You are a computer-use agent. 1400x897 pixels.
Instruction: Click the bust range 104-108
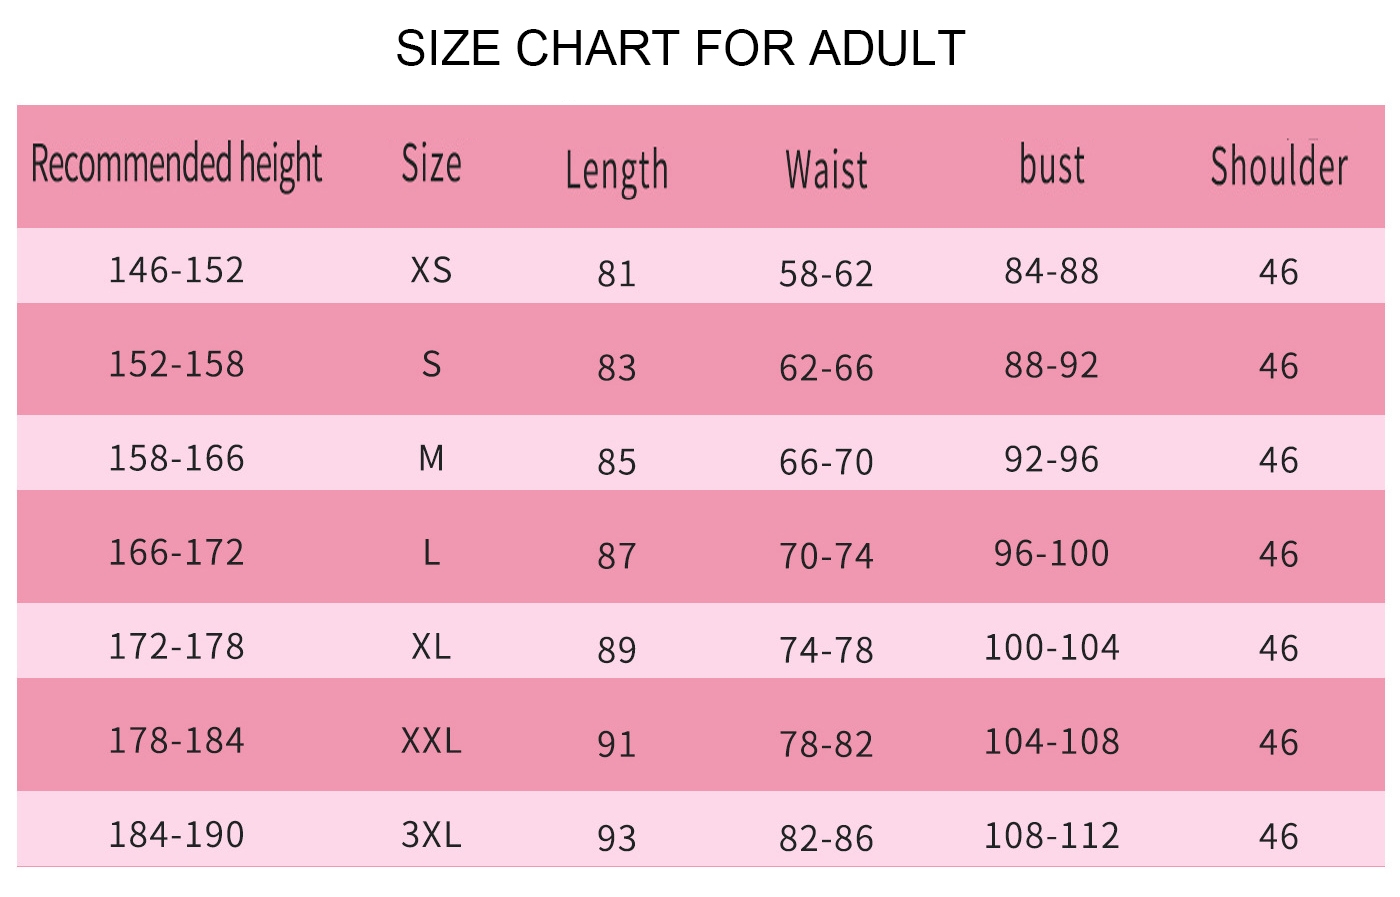1051,742
